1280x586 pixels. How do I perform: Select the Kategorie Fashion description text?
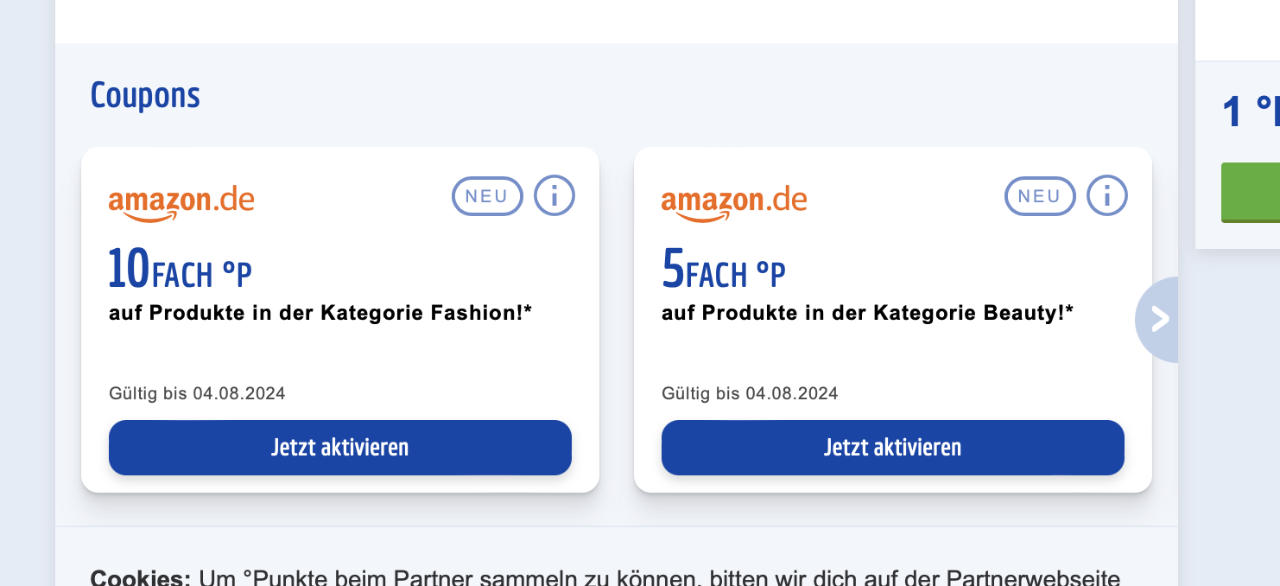click(320, 313)
